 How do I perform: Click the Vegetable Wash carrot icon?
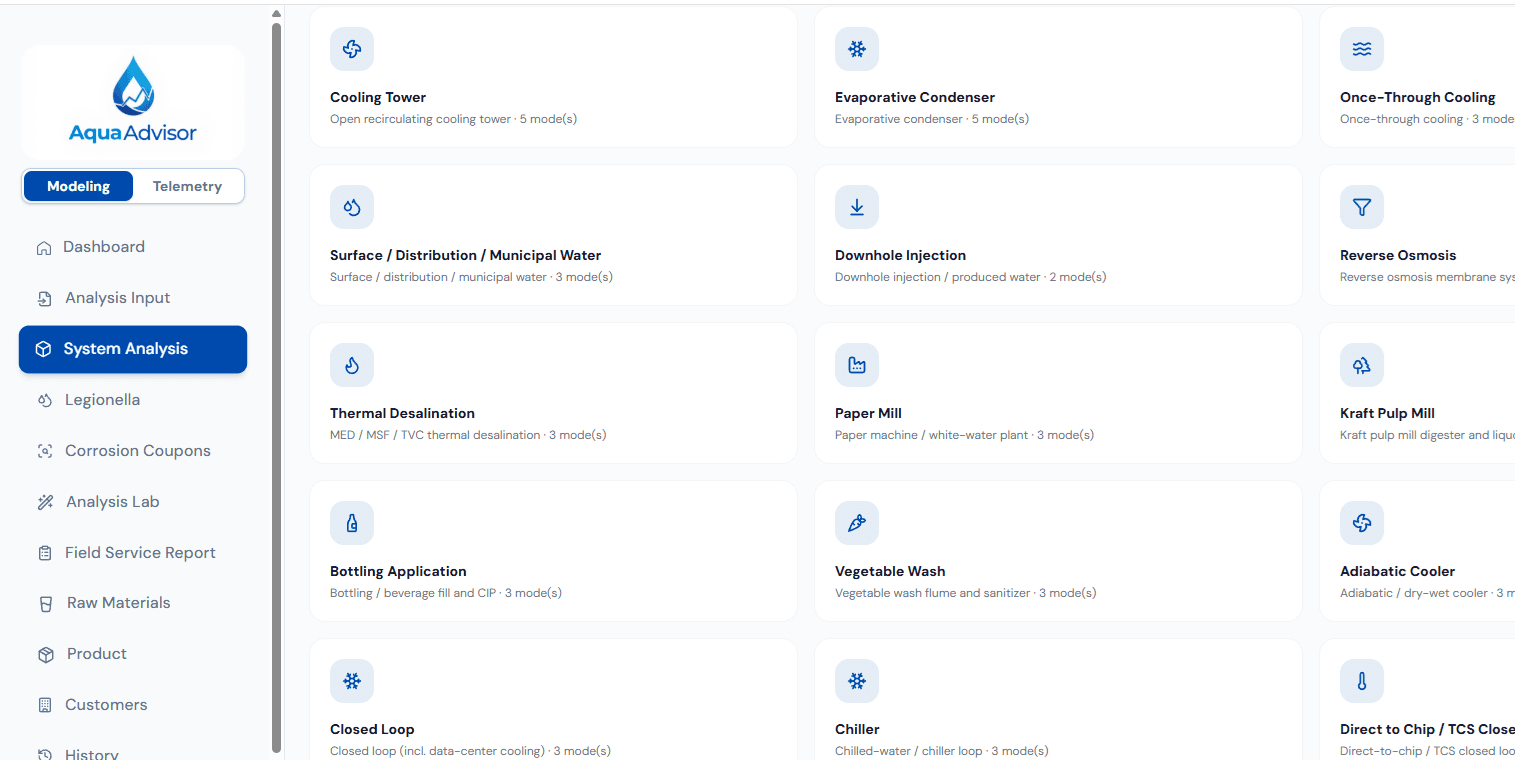[857, 523]
